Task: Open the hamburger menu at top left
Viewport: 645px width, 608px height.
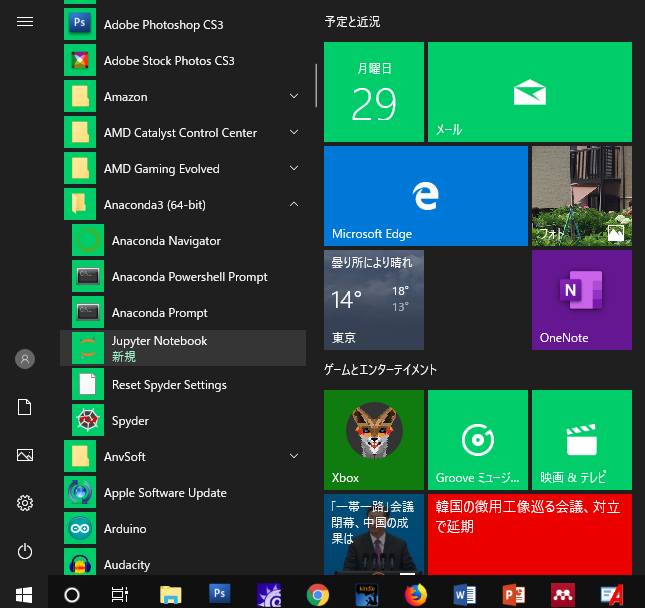Action: click(x=25, y=21)
